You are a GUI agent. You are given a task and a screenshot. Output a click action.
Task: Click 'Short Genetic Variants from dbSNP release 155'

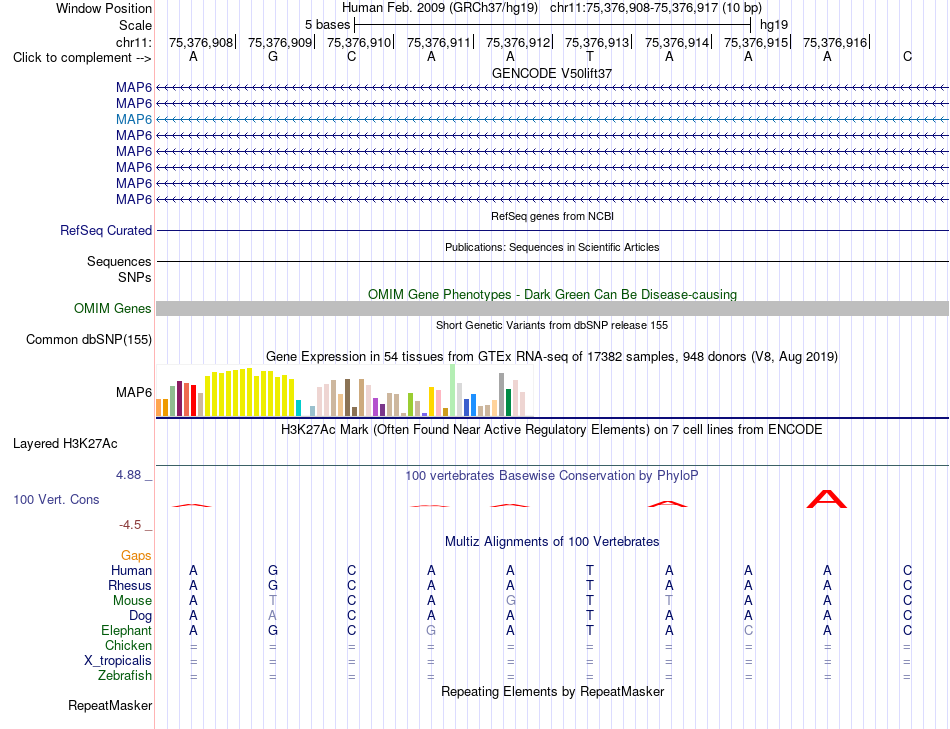pyautogui.click(x=552, y=325)
